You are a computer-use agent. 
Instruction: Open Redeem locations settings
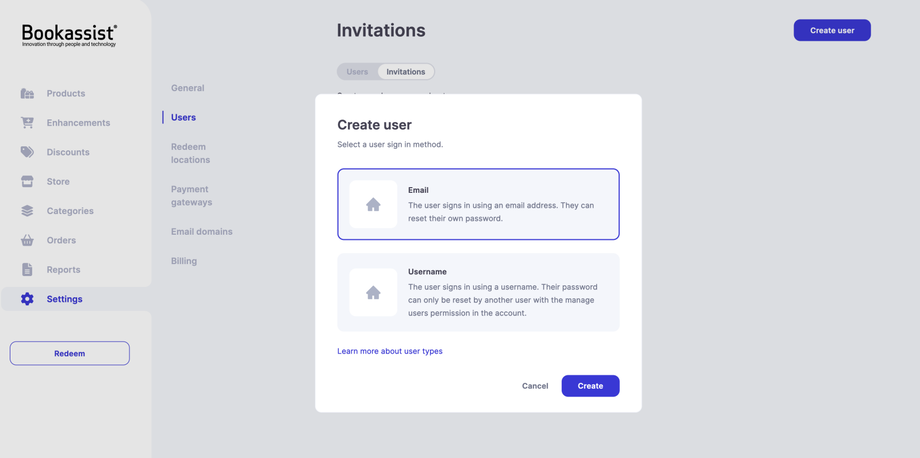(190, 153)
